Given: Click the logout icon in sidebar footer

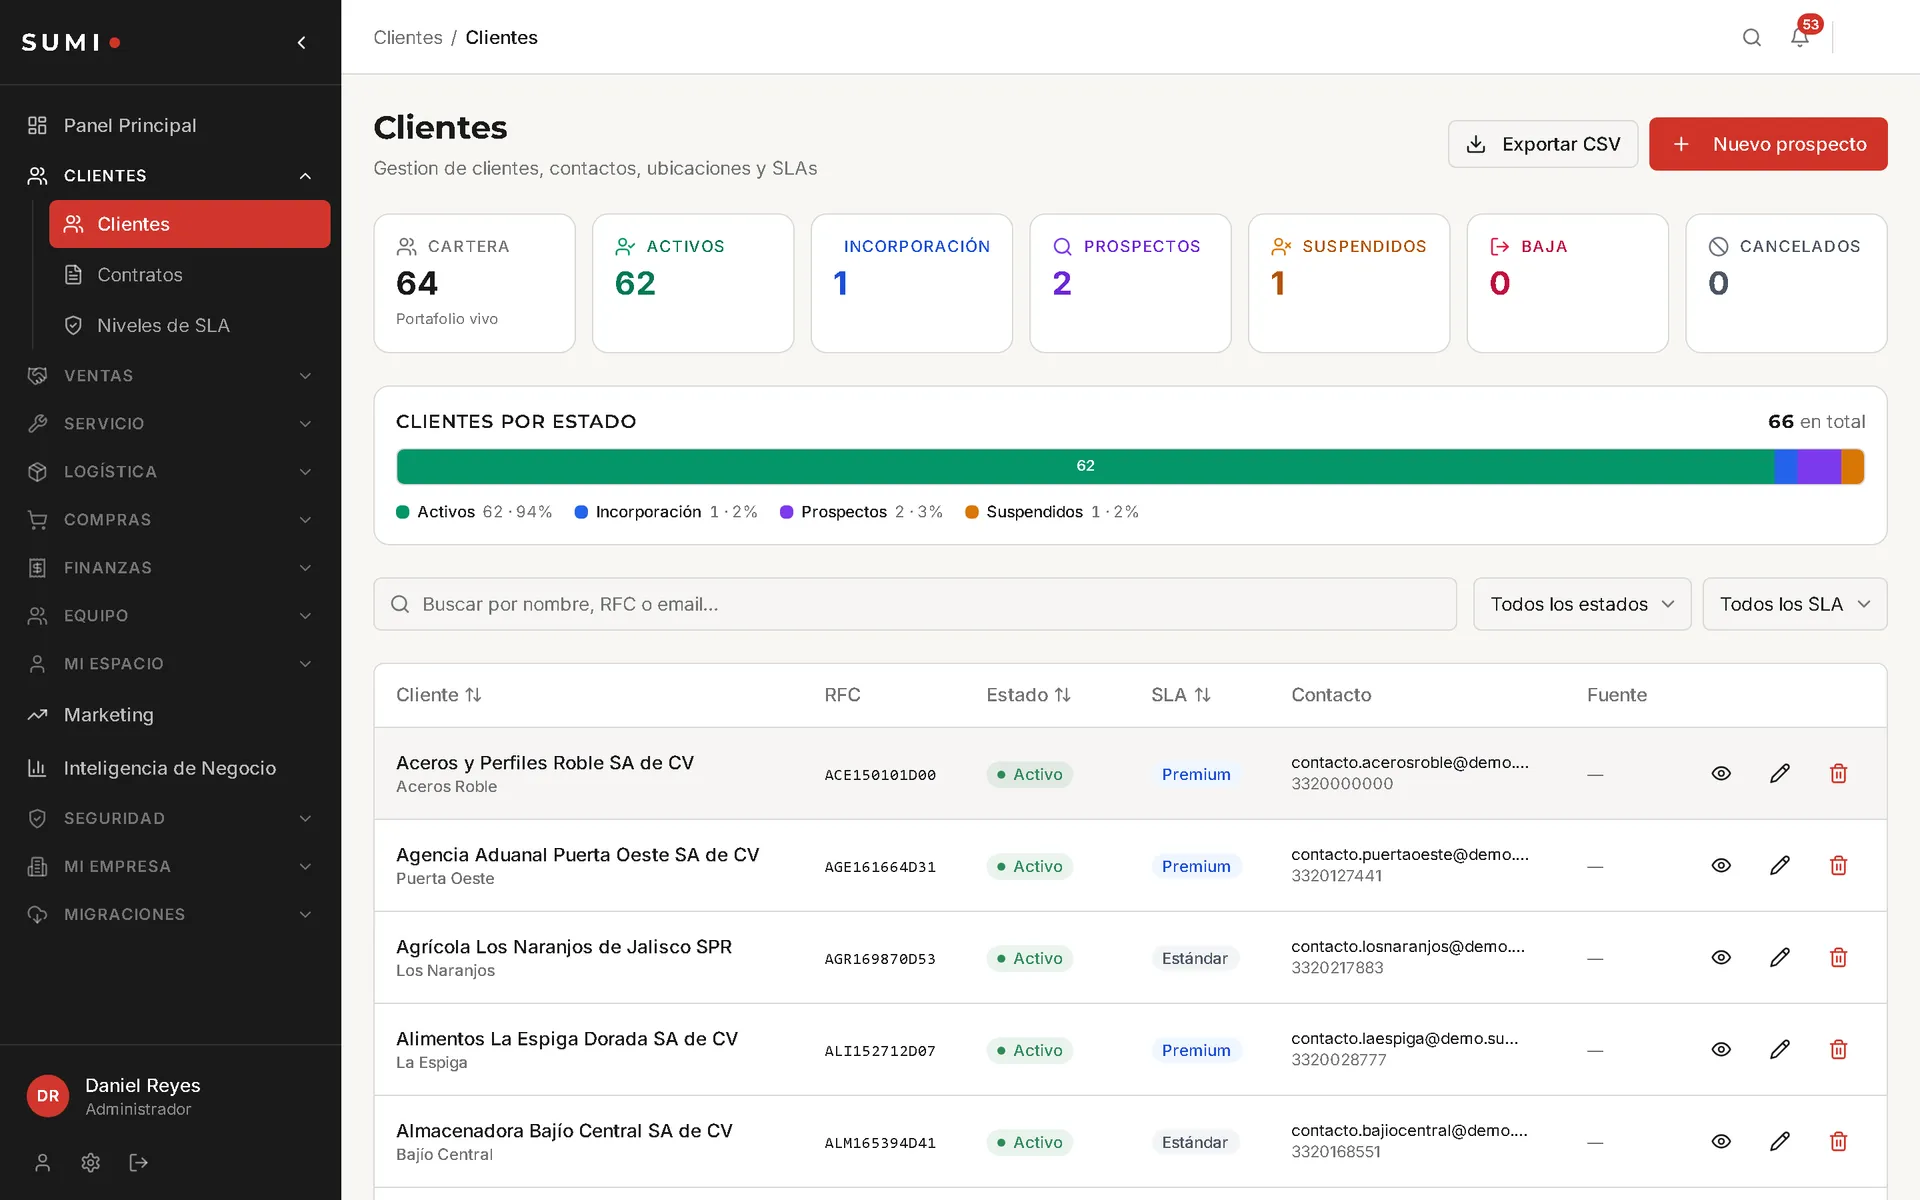Looking at the screenshot, I should 138,1162.
